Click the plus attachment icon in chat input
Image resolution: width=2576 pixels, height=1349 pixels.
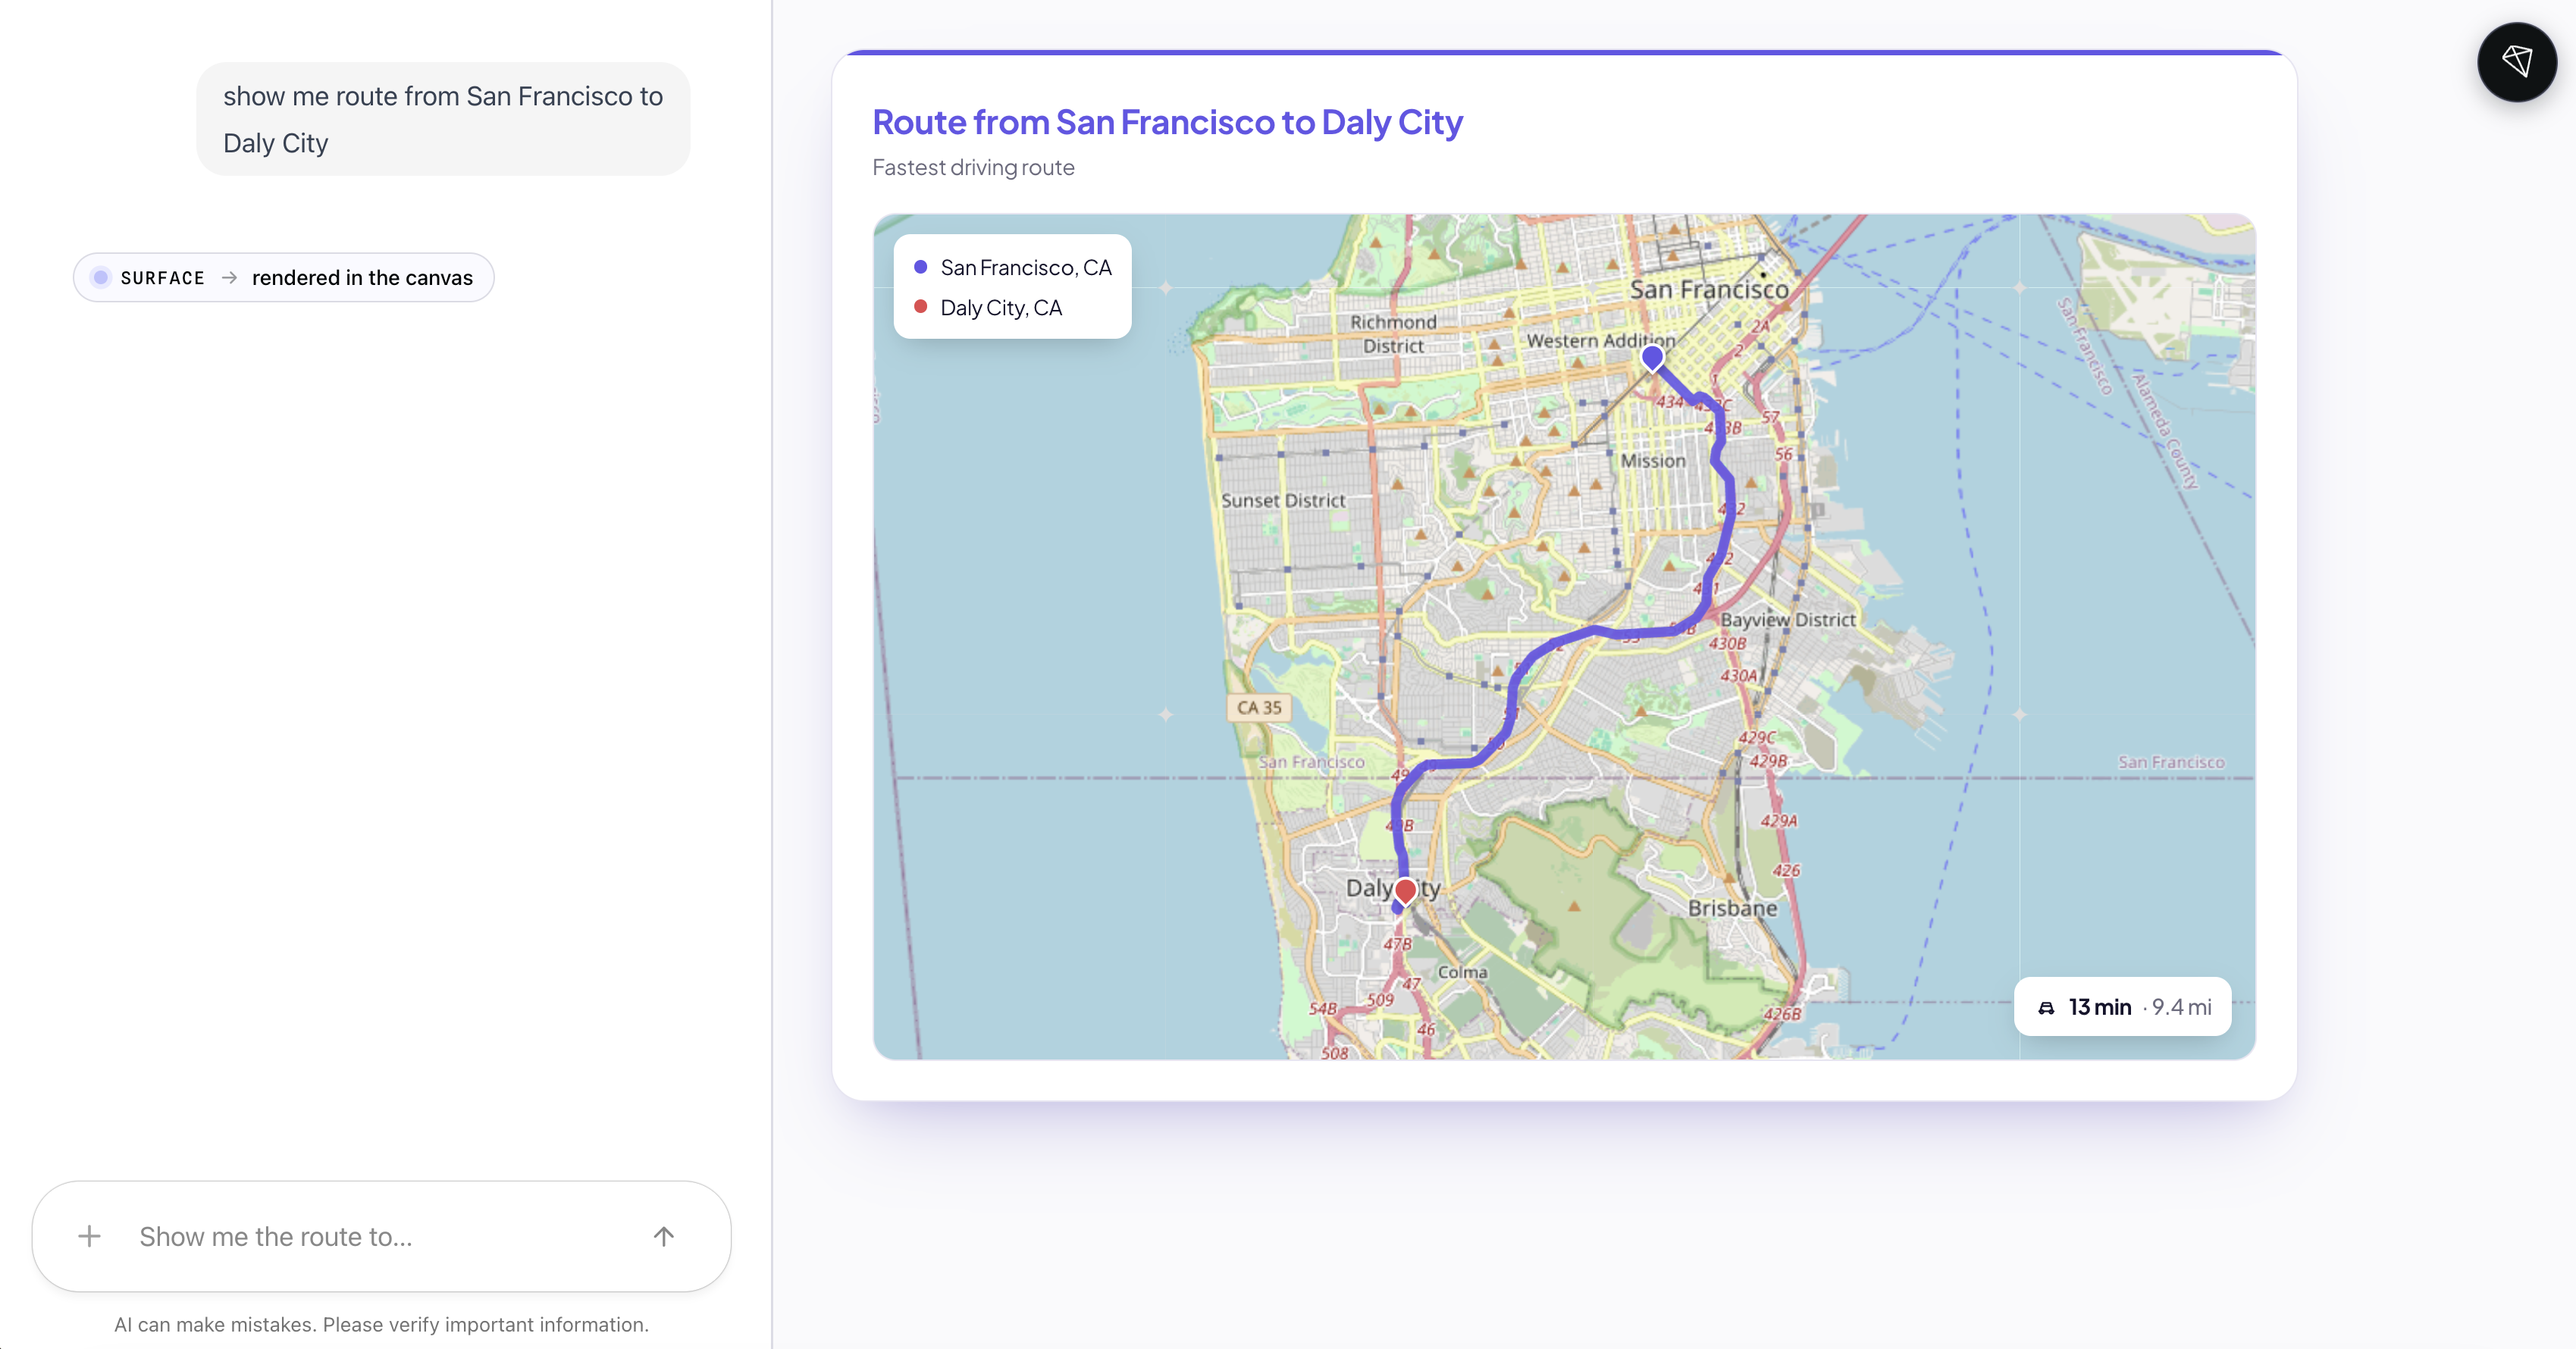point(89,1236)
